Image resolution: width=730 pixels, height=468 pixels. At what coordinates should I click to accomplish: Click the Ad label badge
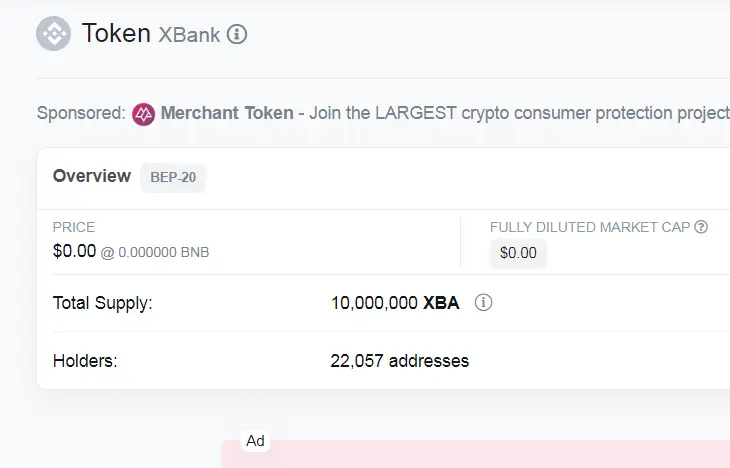[255, 441]
